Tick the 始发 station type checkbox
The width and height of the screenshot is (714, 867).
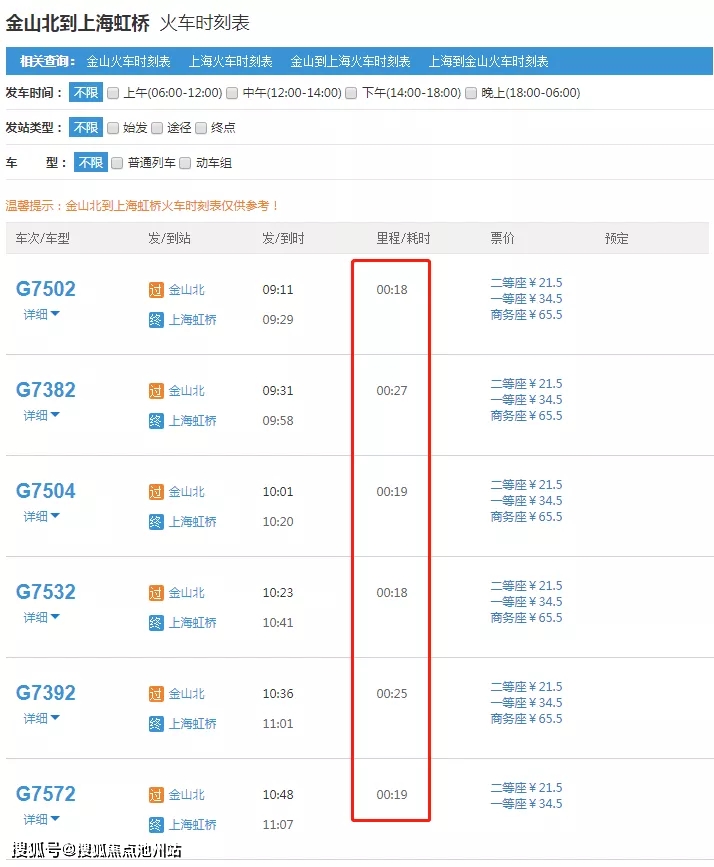click(x=113, y=128)
